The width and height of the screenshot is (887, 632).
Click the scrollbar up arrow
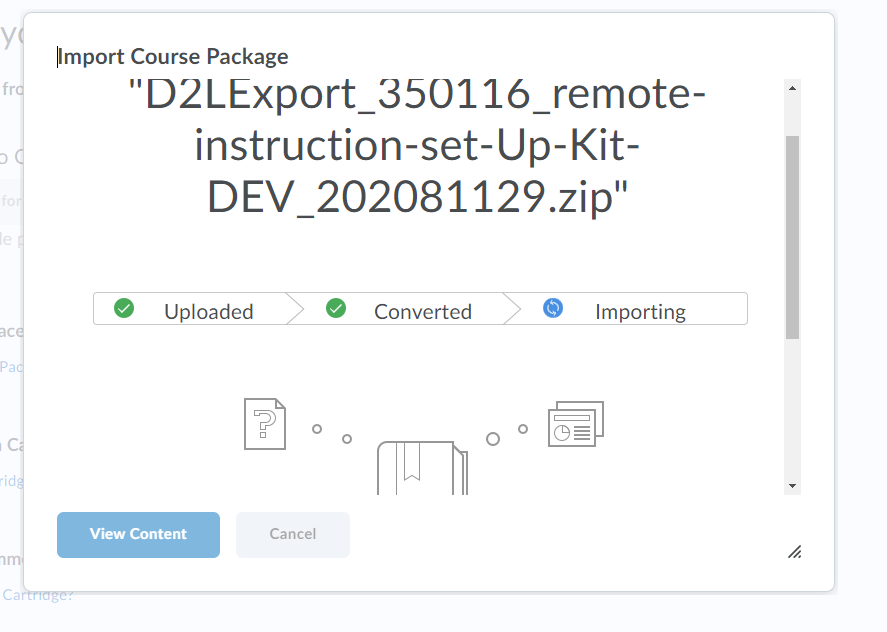[793, 88]
